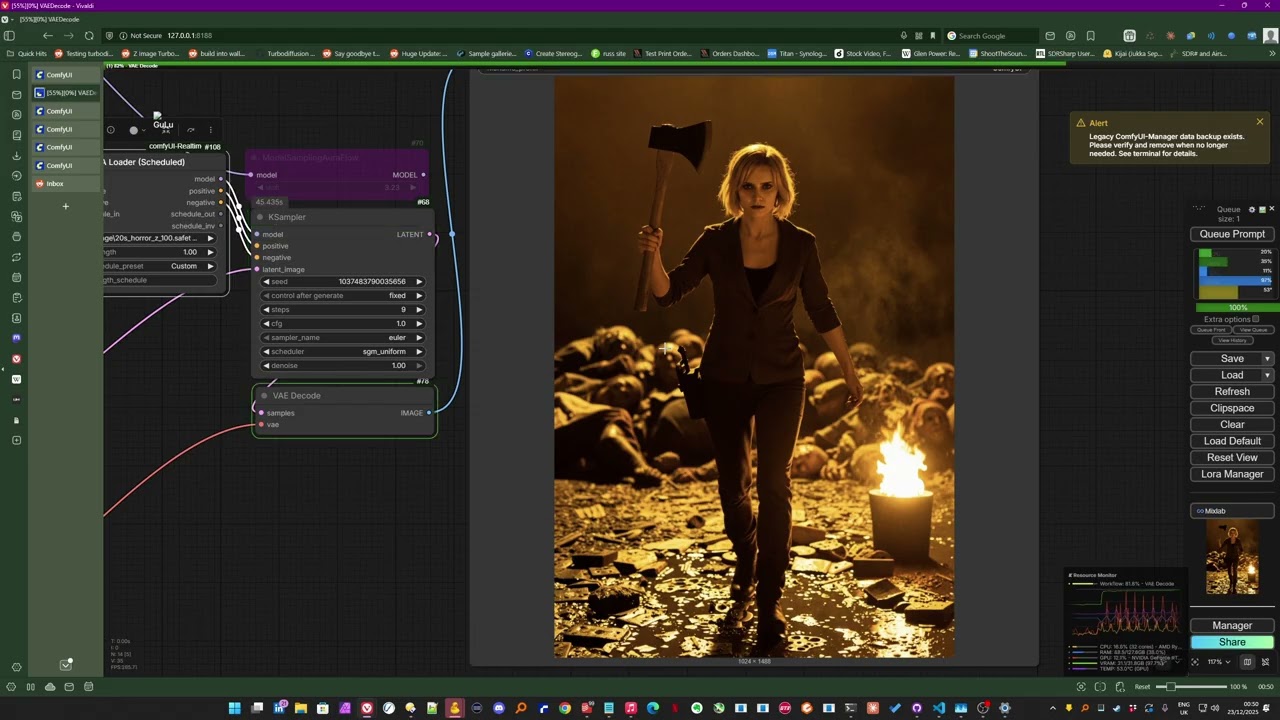Open ComfyUI queue settings gear icon

tap(1251, 210)
